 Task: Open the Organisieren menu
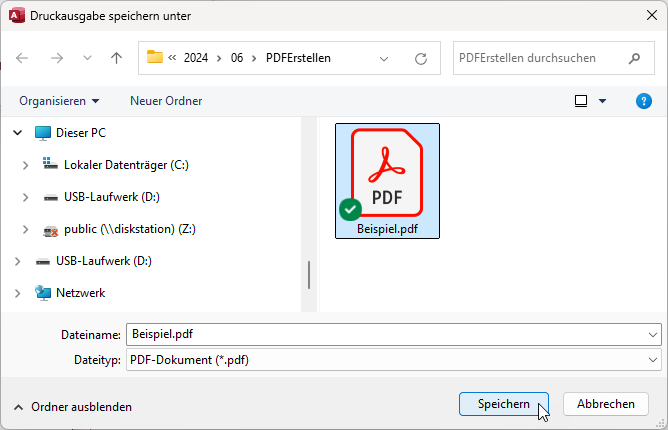(x=59, y=101)
